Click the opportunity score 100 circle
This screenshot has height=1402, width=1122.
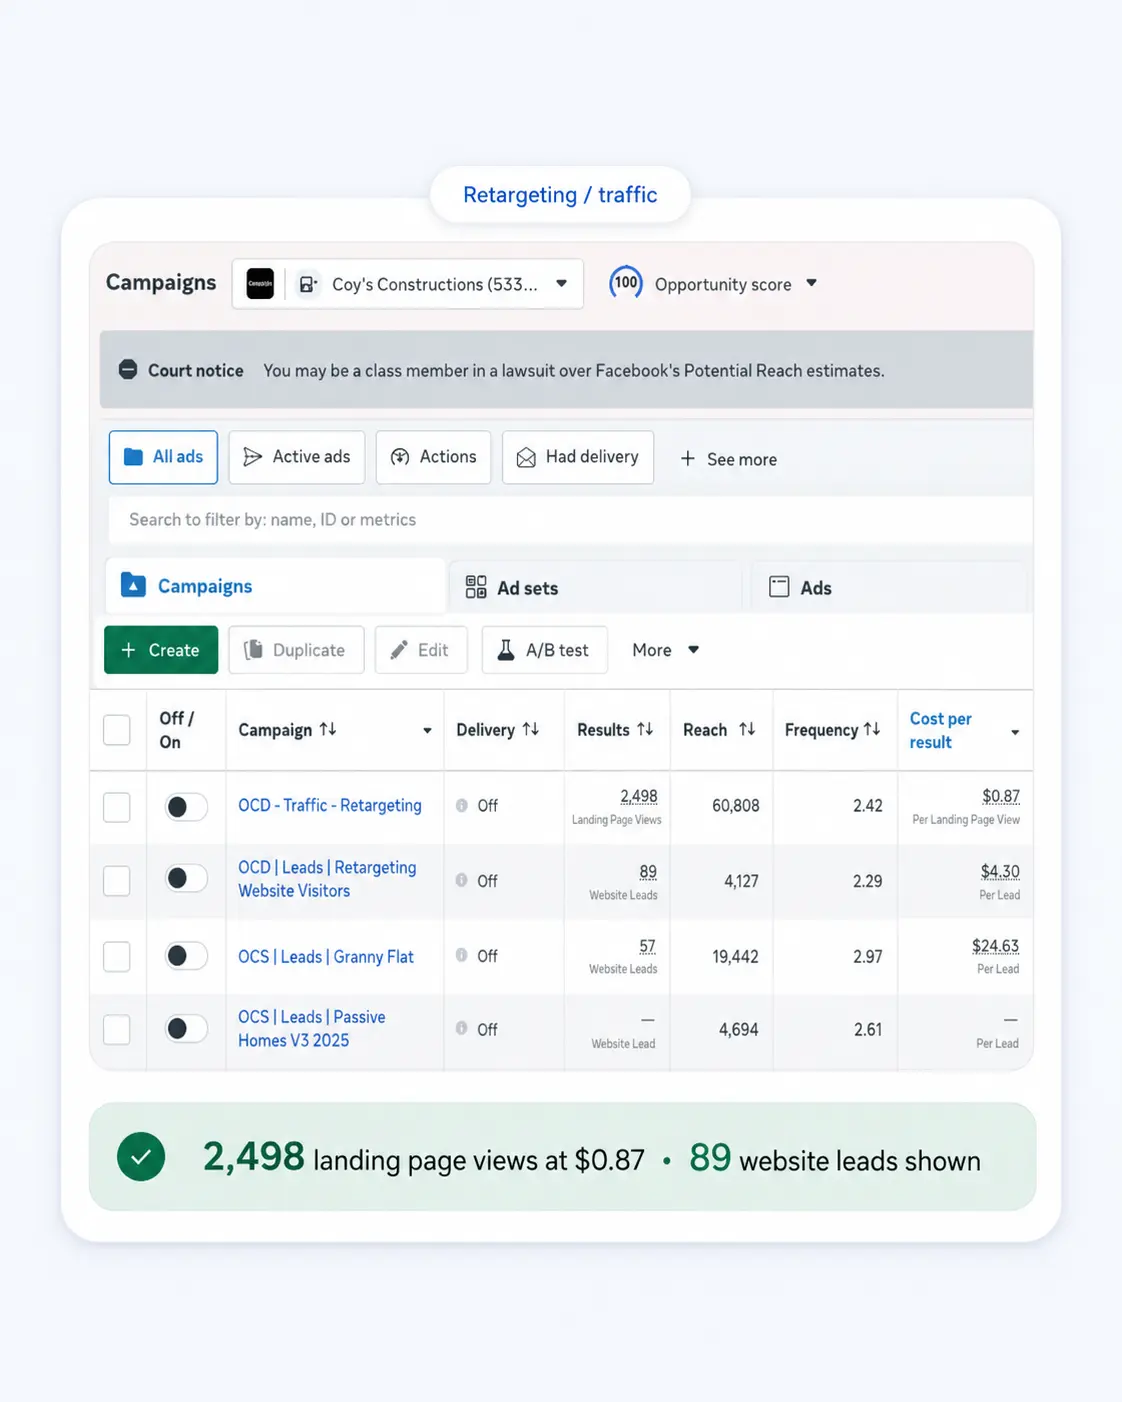(626, 283)
